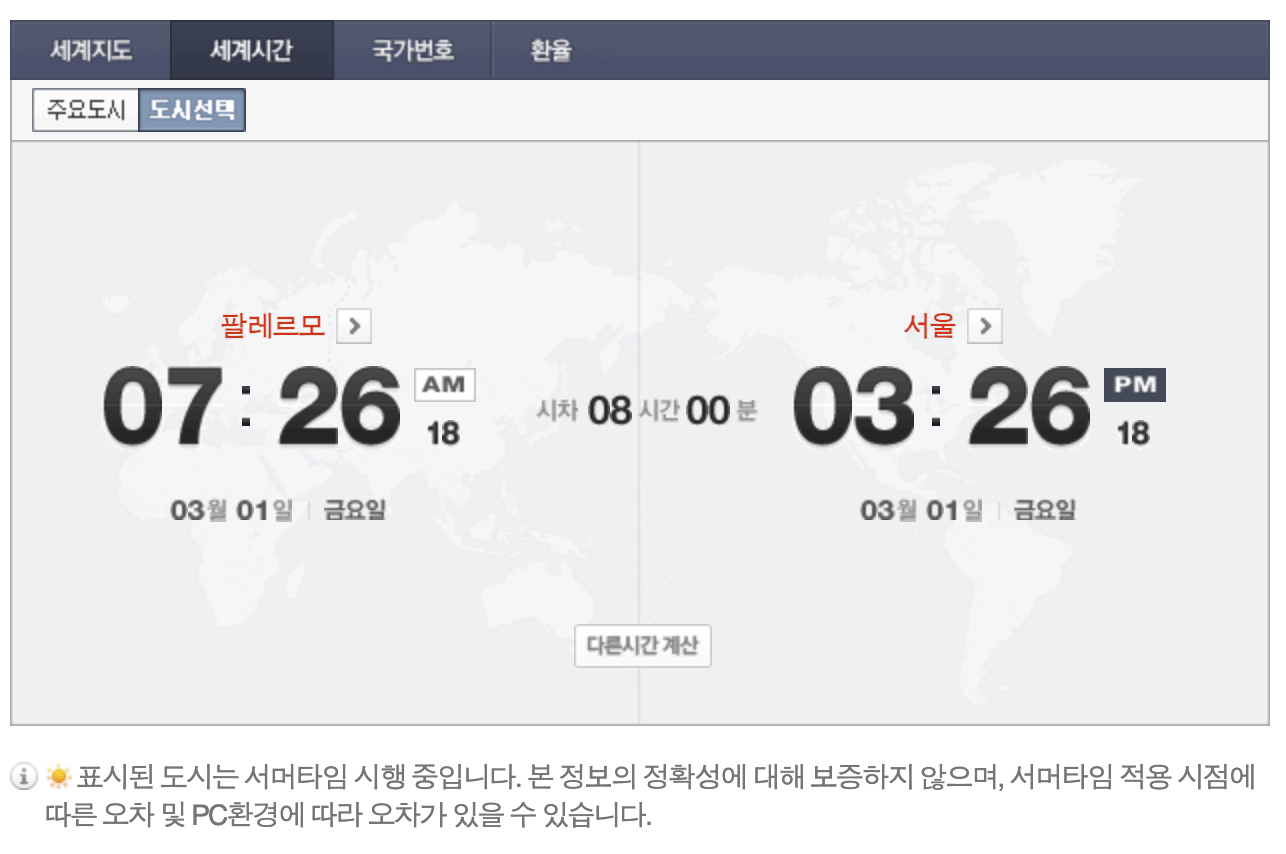Click the 팔레르모 date 03월 01일
The width and height of the screenshot is (1286, 854).
(232, 511)
